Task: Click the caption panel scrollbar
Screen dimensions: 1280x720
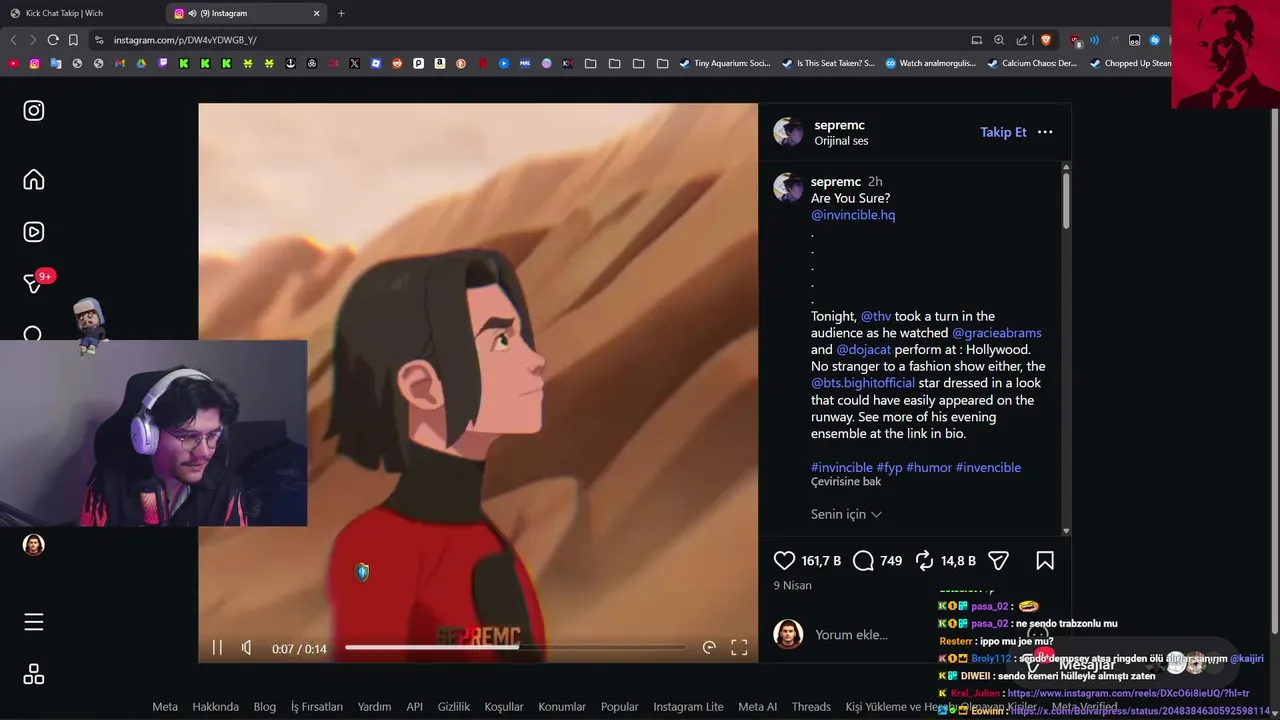Action: [1066, 200]
